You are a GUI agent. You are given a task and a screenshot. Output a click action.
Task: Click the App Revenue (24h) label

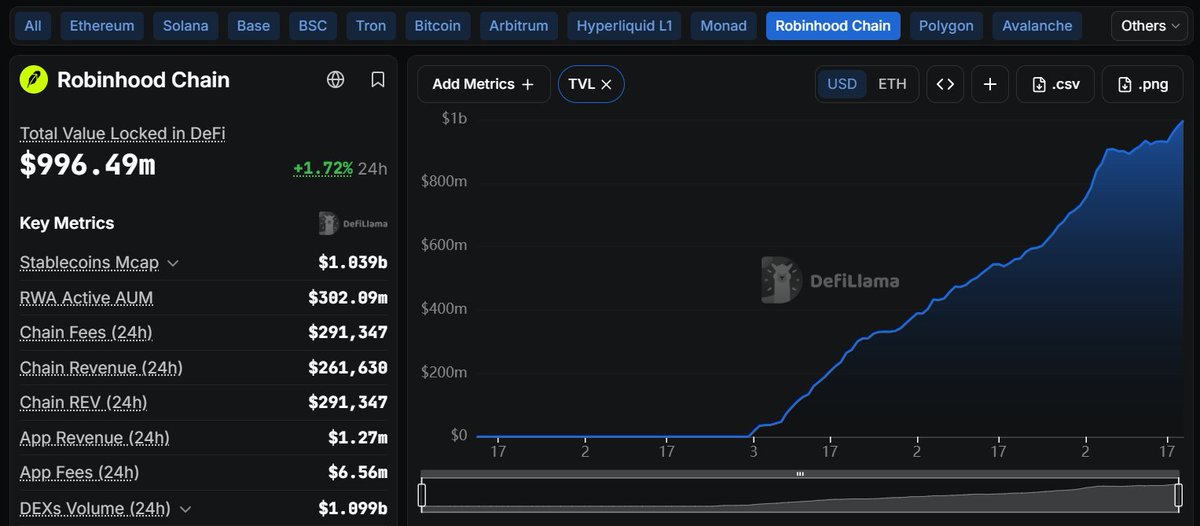tap(94, 438)
